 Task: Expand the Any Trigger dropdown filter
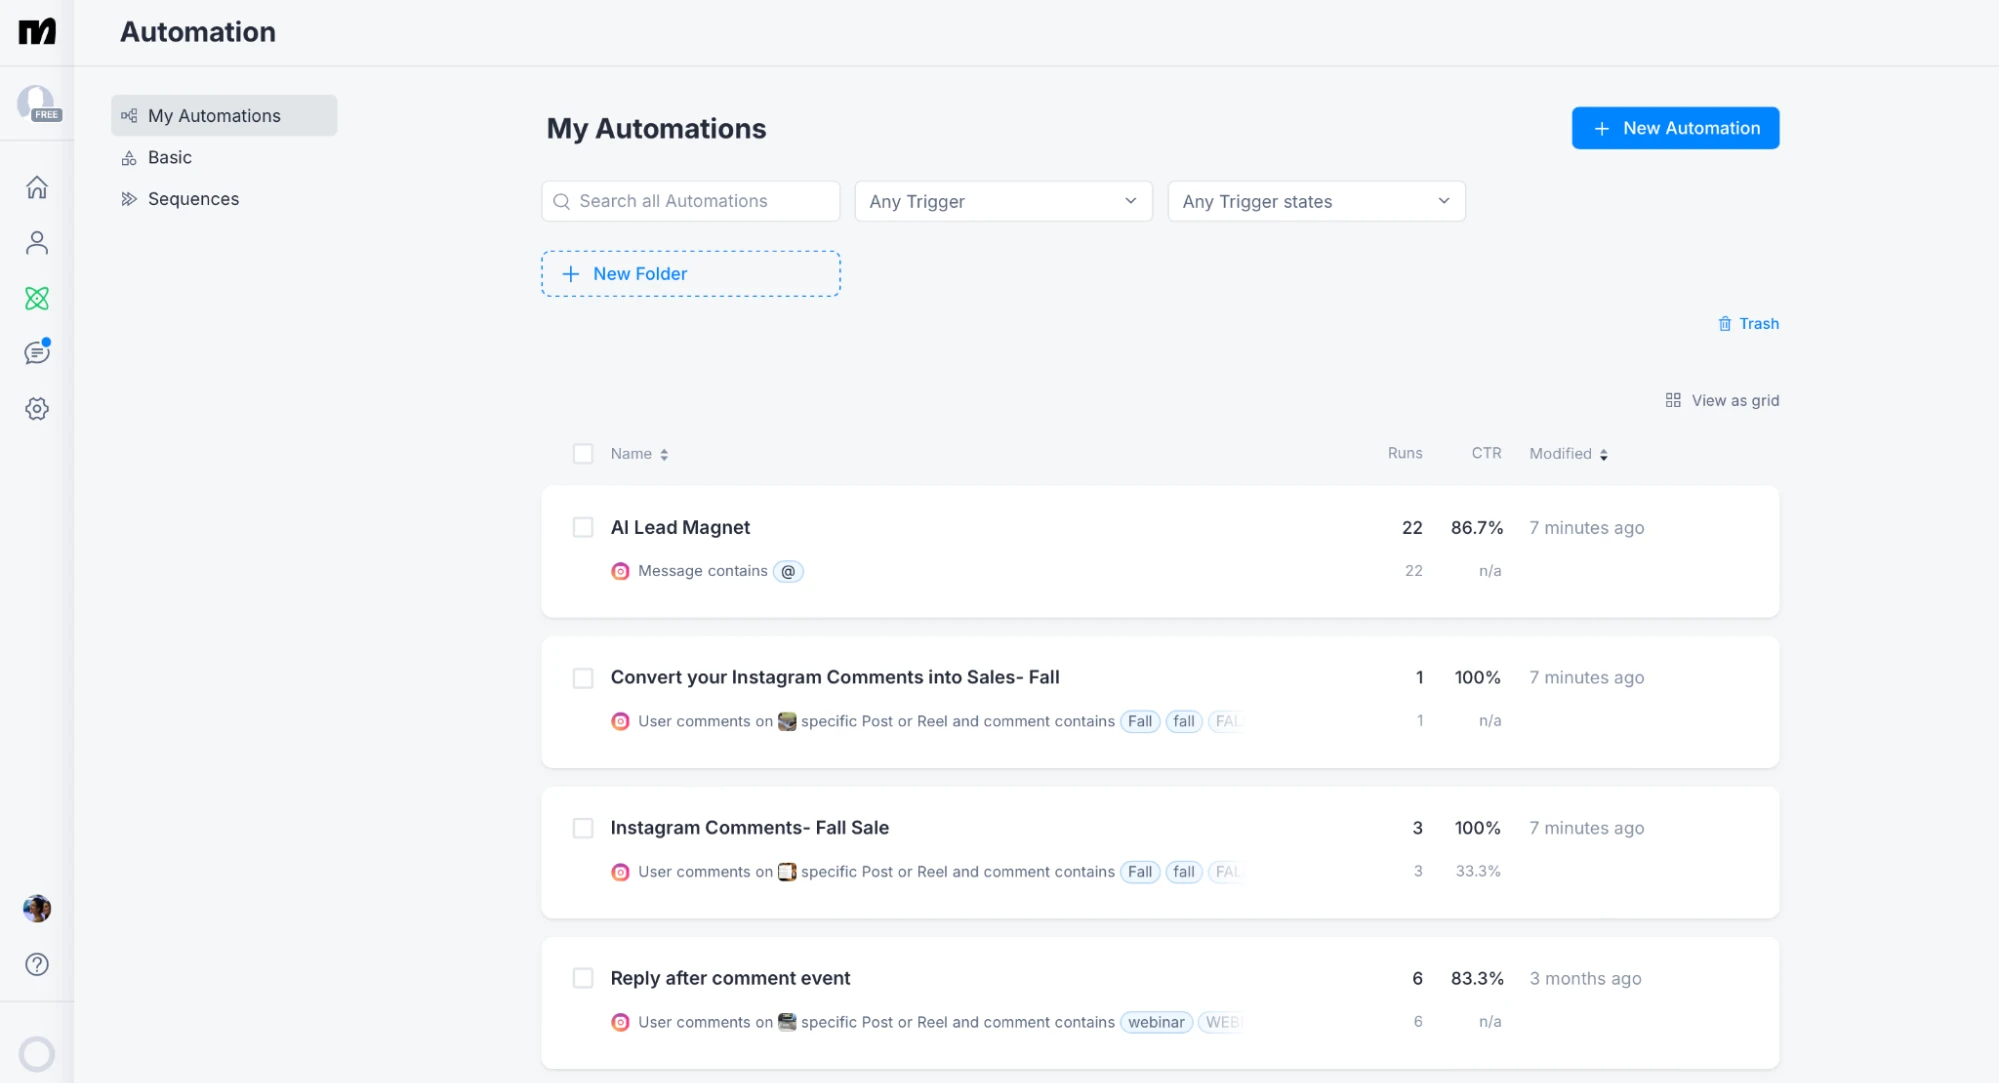[1002, 202]
